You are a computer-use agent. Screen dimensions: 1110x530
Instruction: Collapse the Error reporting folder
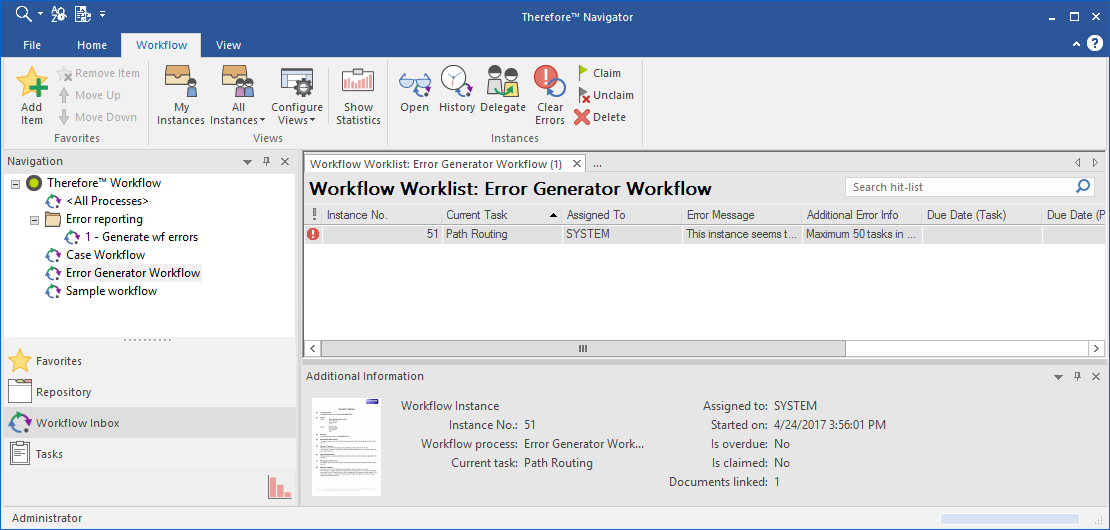[x=34, y=219]
